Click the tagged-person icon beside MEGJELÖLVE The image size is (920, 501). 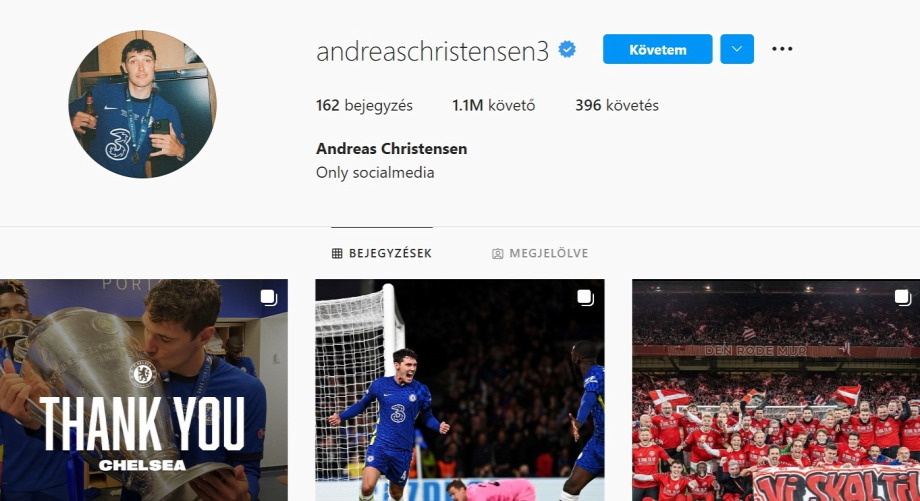coord(498,253)
